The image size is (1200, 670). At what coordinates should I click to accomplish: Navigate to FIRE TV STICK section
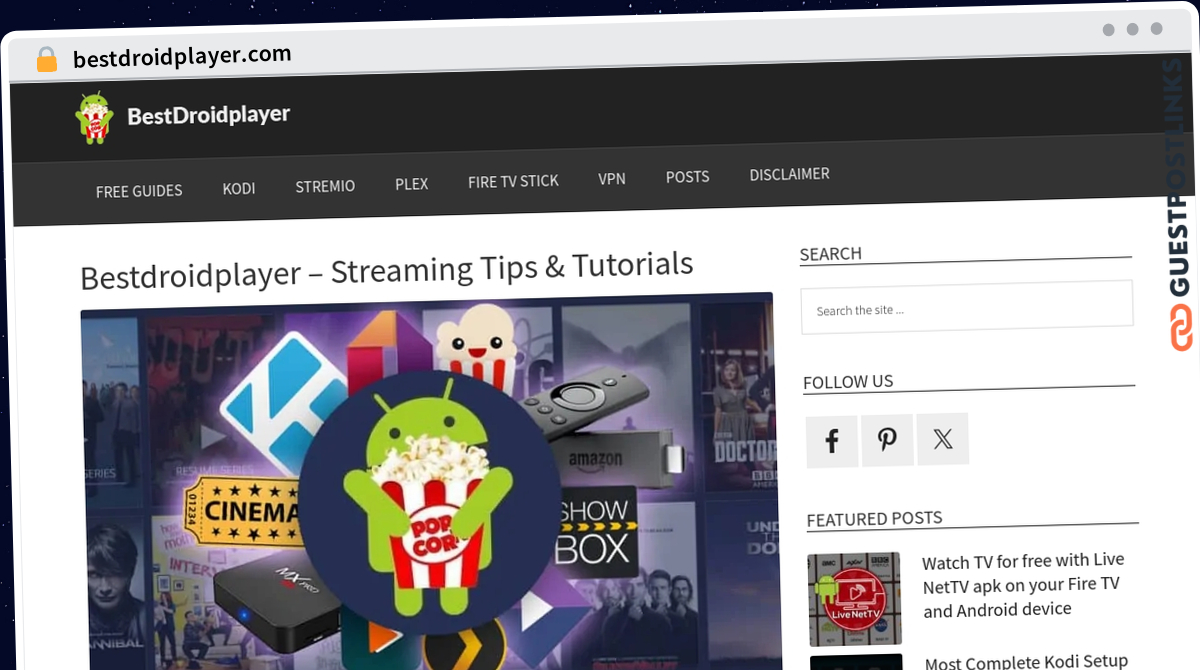(x=513, y=181)
